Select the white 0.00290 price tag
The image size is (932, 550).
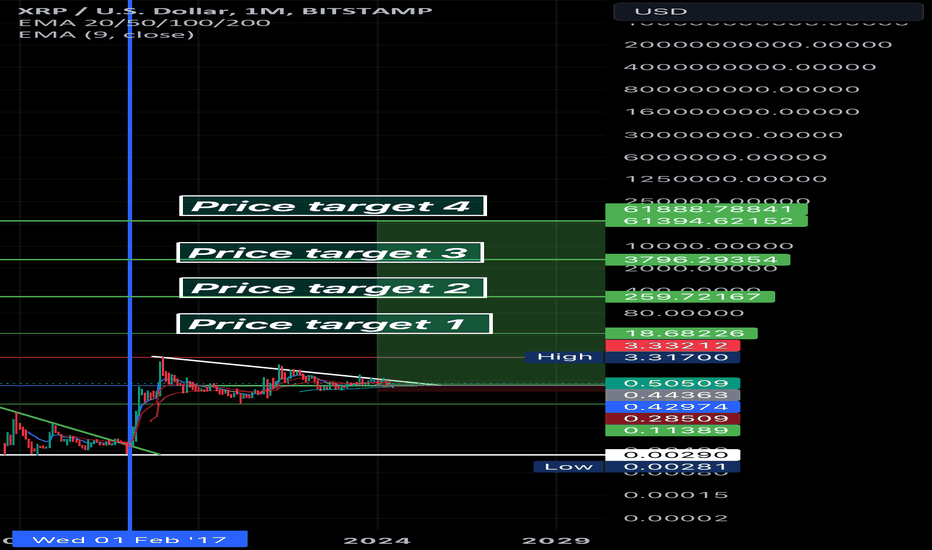[673, 455]
